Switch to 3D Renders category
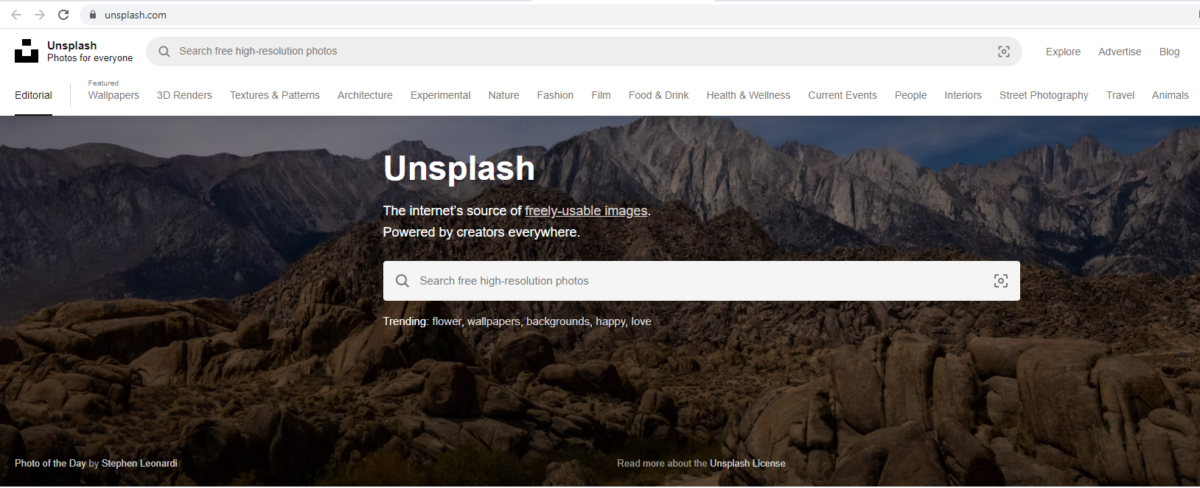The height and width of the screenshot is (488, 1200). 185,95
